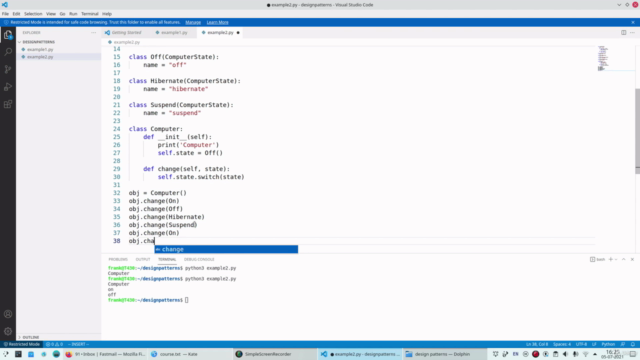Click the editor vertical scrollbar thumb
This screenshot has height=360, width=640.
pos(638,131)
